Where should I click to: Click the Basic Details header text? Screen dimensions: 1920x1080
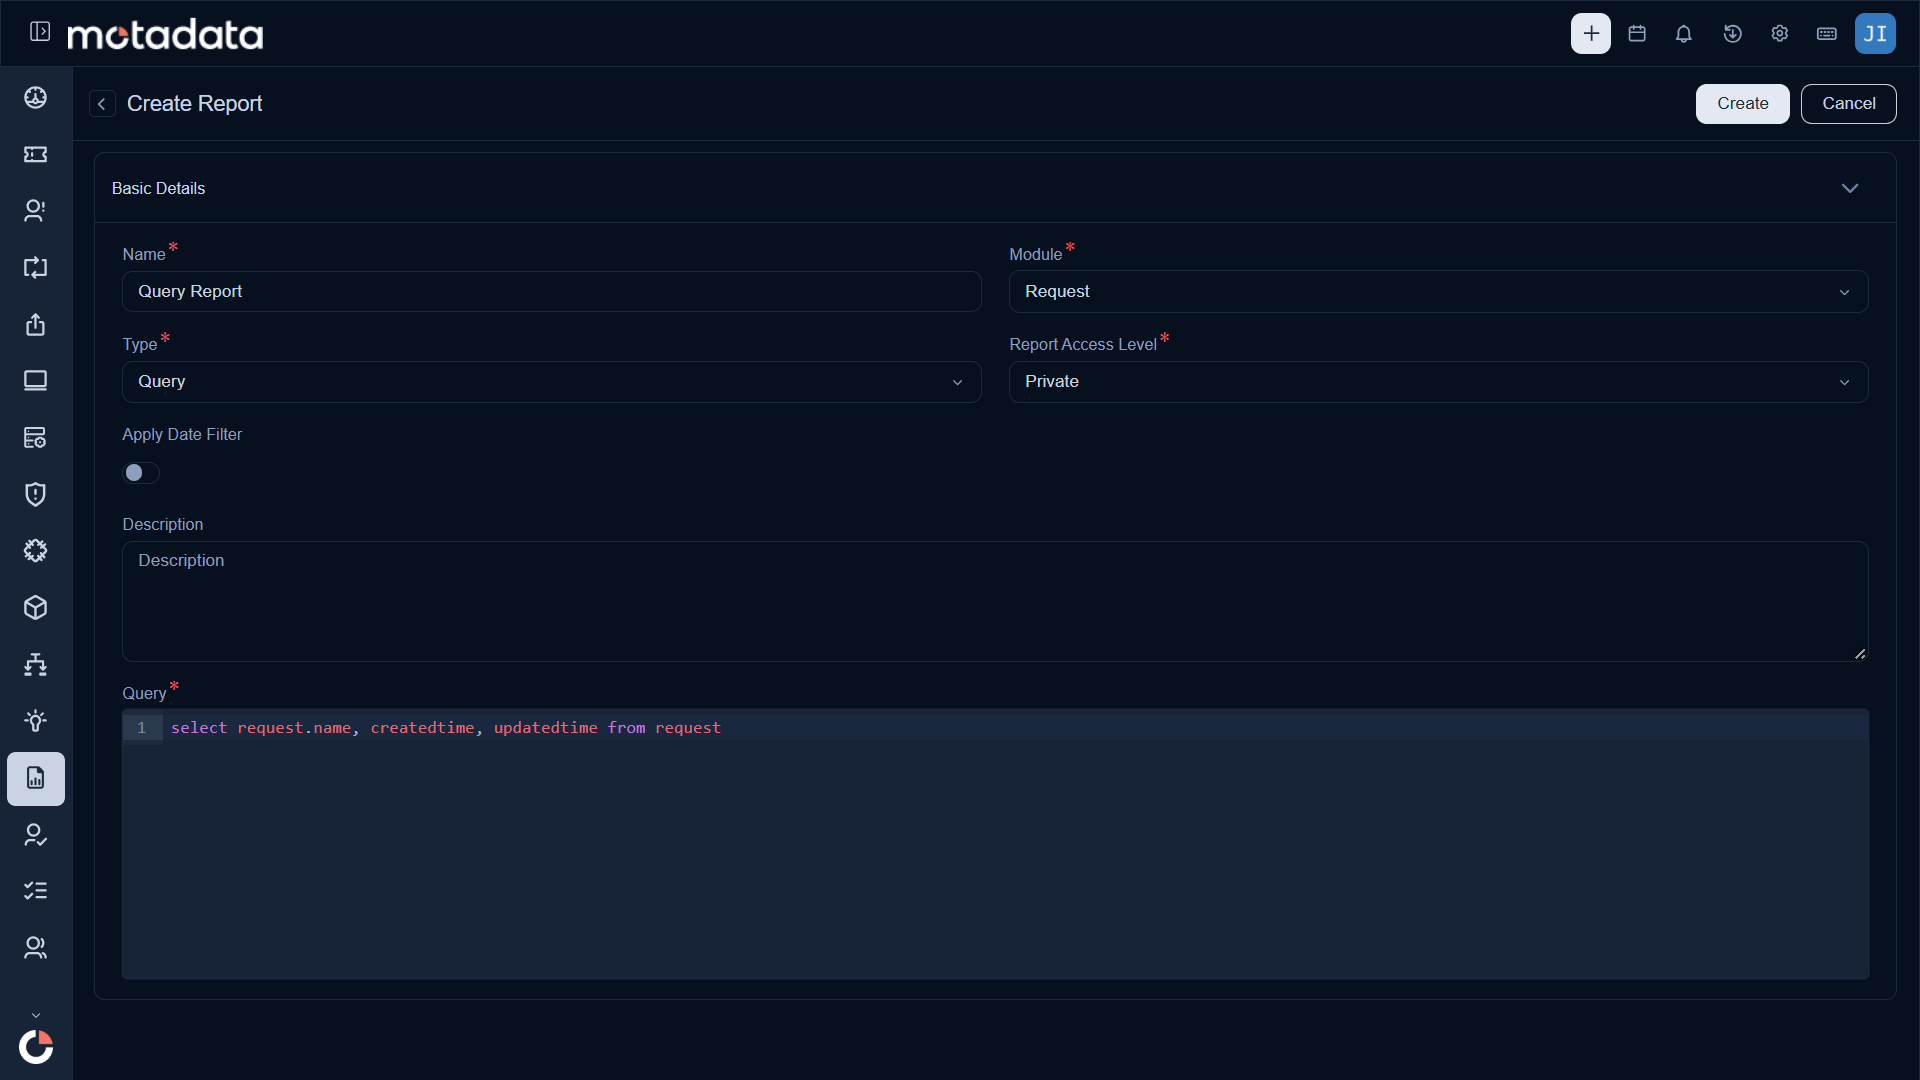[x=158, y=188]
